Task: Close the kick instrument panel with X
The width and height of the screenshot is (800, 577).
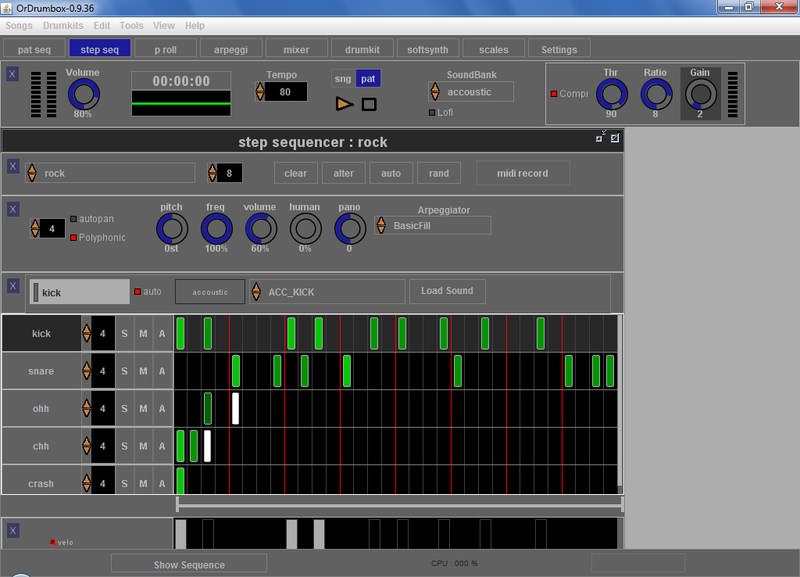Action: click(x=13, y=286)
